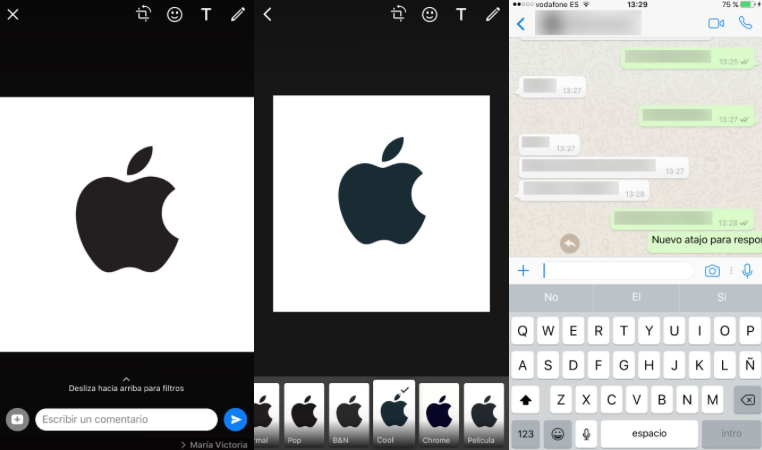Switch to the 123 numeric keyboard

(525, 433)
